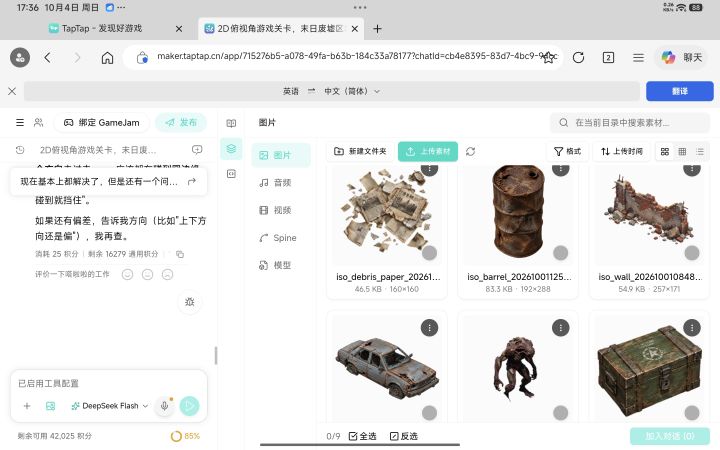
Task: Click the 绑定 GameJam button
Action: 101,123
